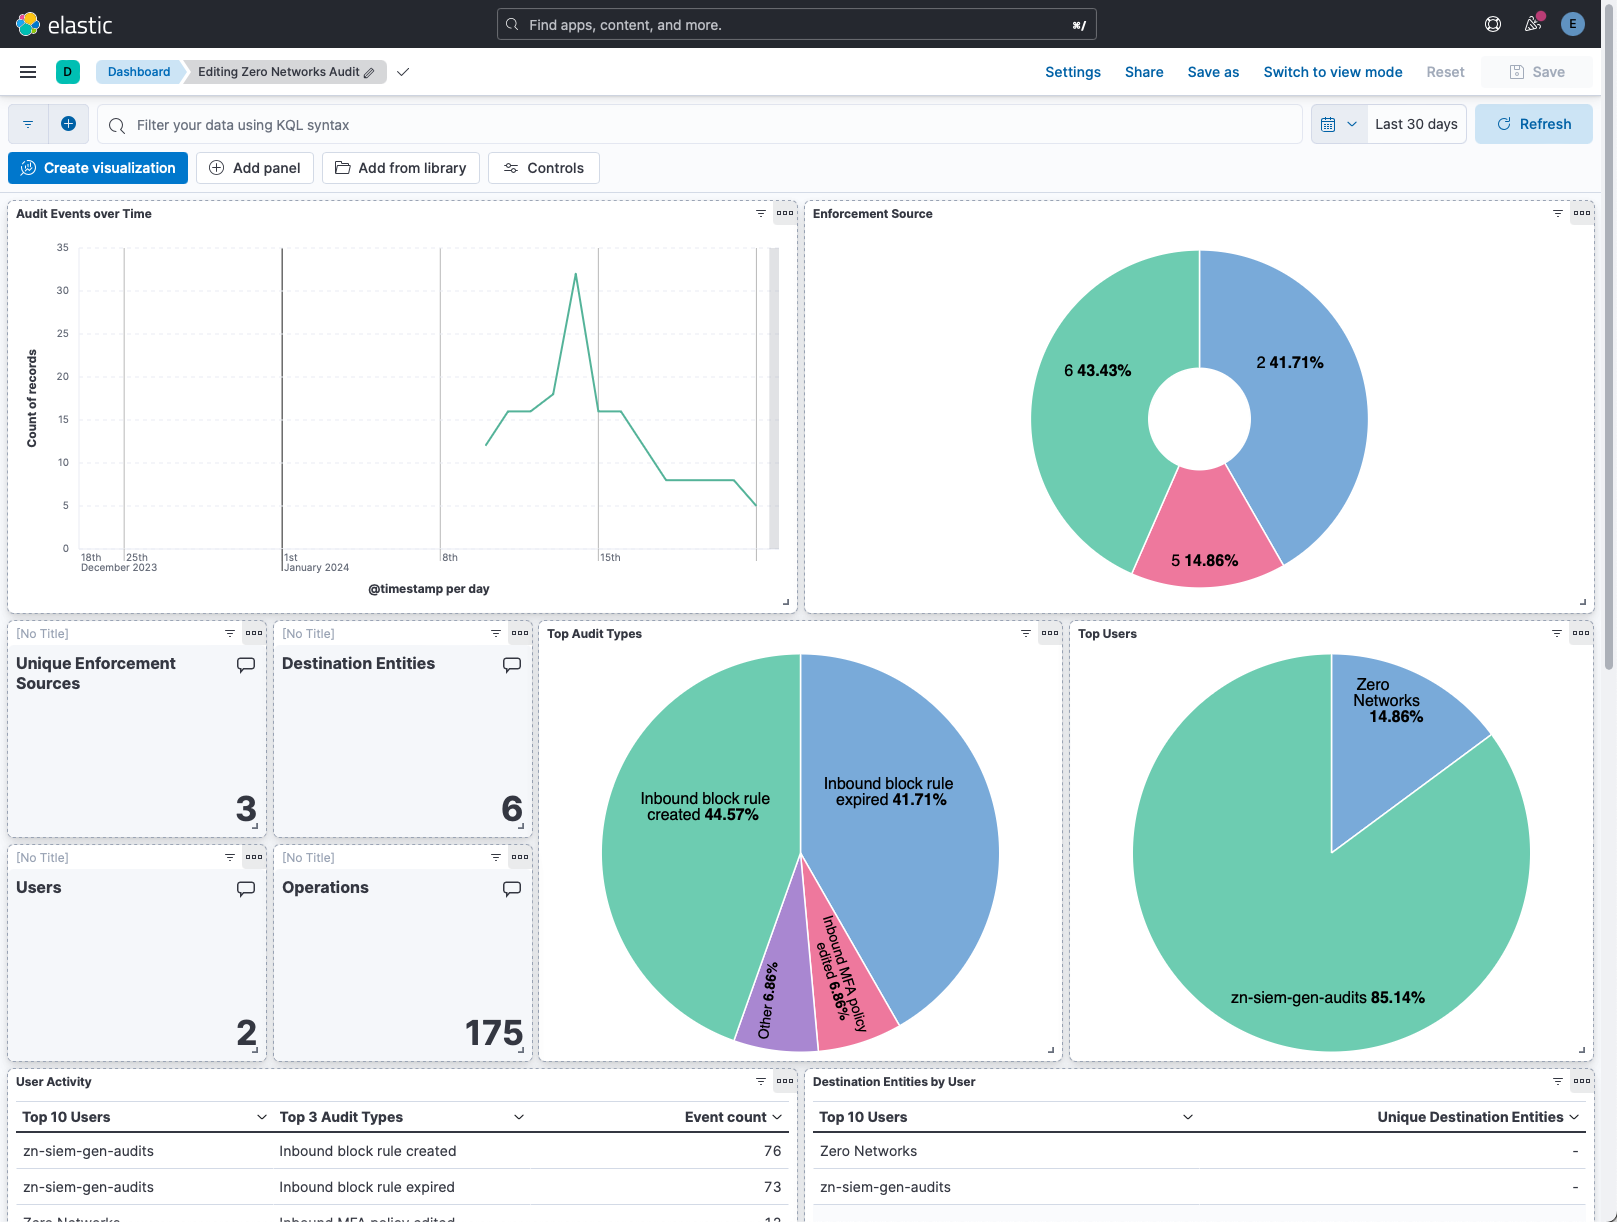Viewport: 1617px width, 1222px height.
Task: Open the saved query filter menu
Action: 28,124
